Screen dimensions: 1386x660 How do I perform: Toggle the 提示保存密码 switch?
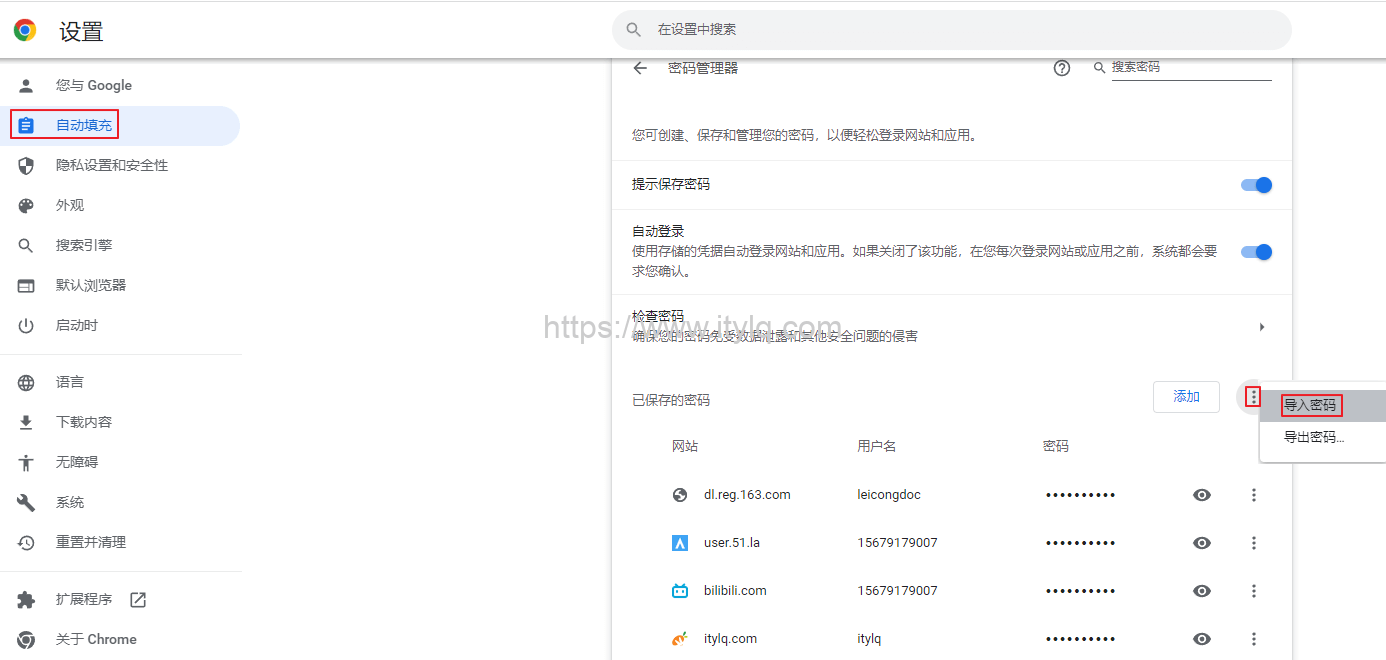[1256, 185]
